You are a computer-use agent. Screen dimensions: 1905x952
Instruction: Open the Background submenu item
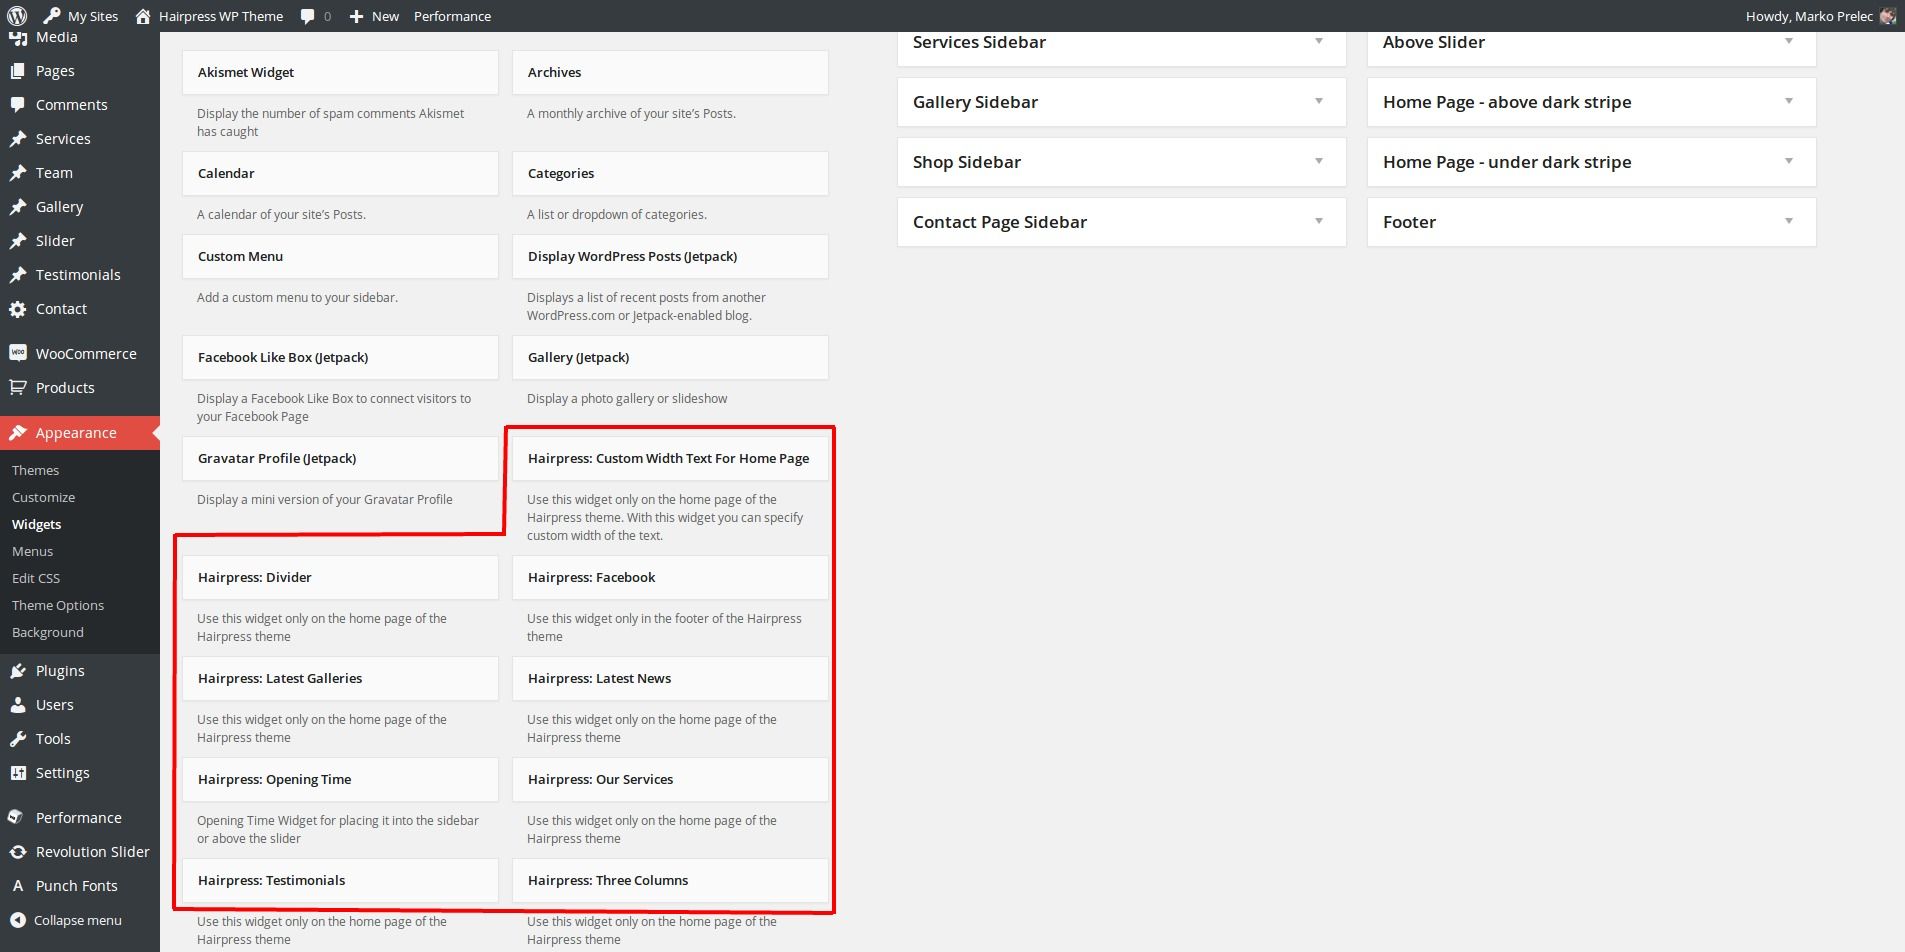pyautogui.click(x=48, y=632)
